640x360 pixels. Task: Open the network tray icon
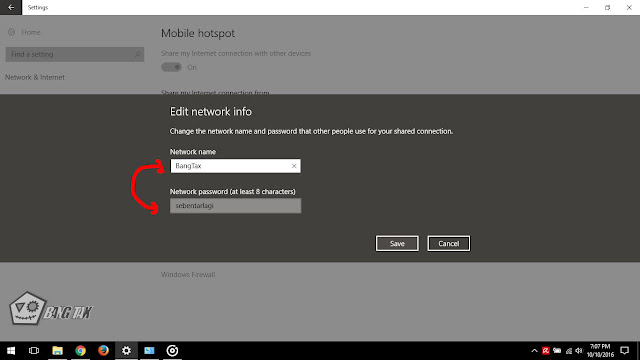point(569,351)
